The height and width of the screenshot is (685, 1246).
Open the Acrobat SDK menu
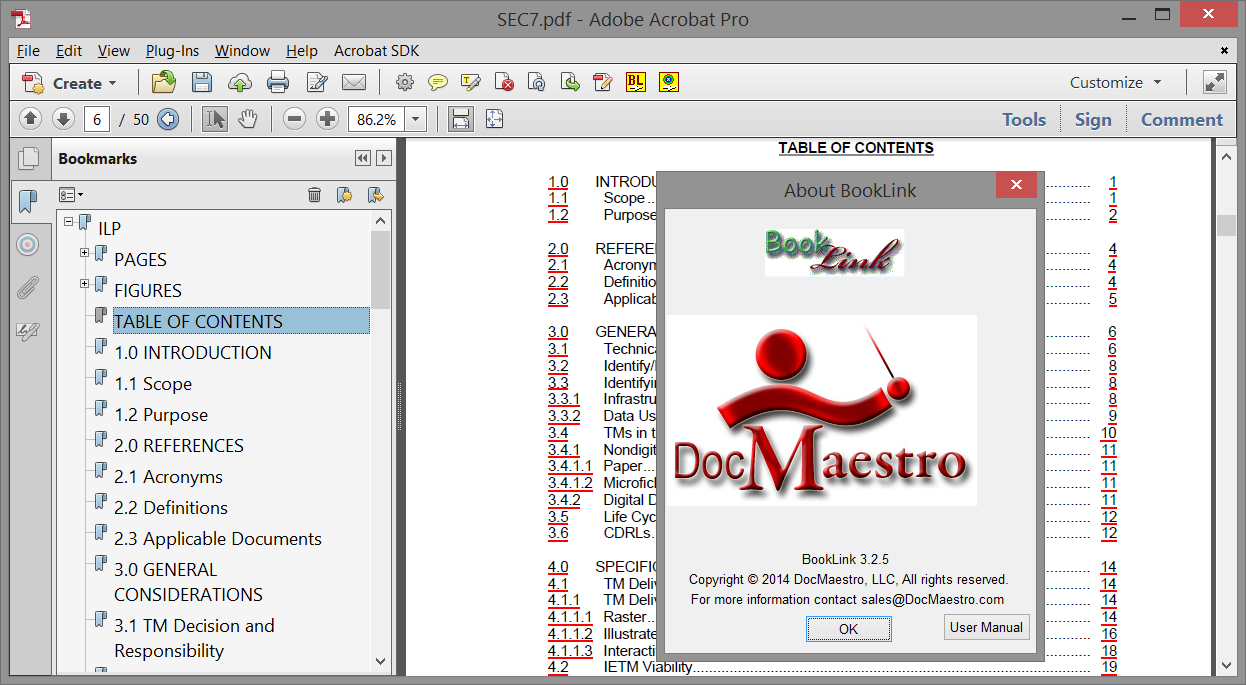coord(377,51)
